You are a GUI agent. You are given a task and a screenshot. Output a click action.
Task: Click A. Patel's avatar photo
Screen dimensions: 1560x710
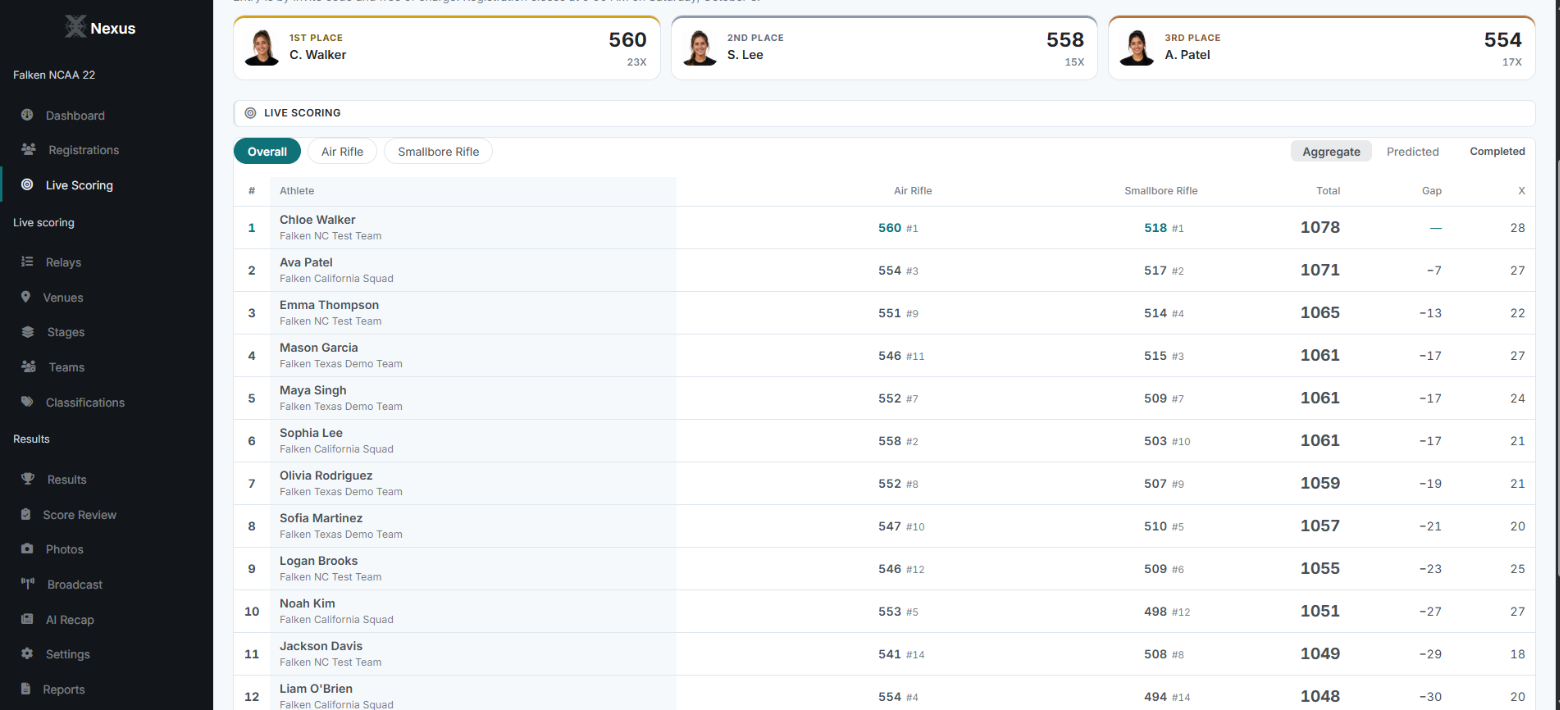click(1136, 47)
